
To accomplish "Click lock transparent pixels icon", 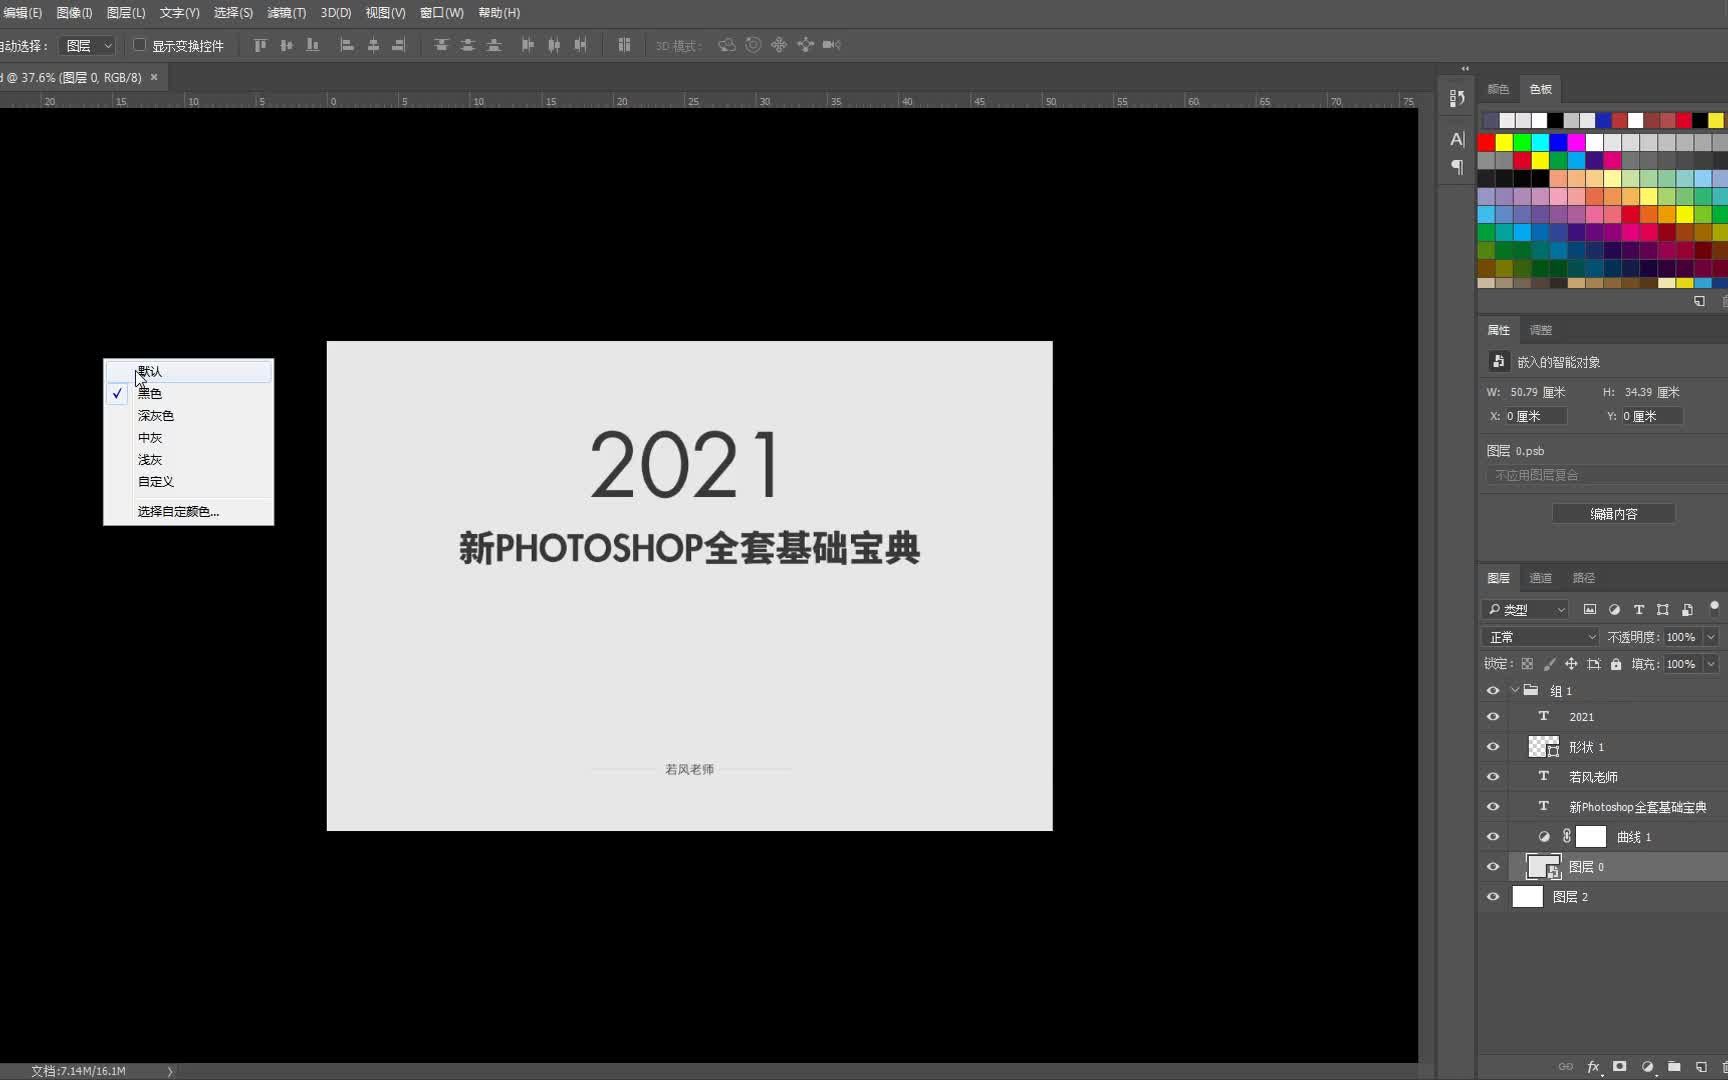I will pyautogui.click(x=1527, y=664).
